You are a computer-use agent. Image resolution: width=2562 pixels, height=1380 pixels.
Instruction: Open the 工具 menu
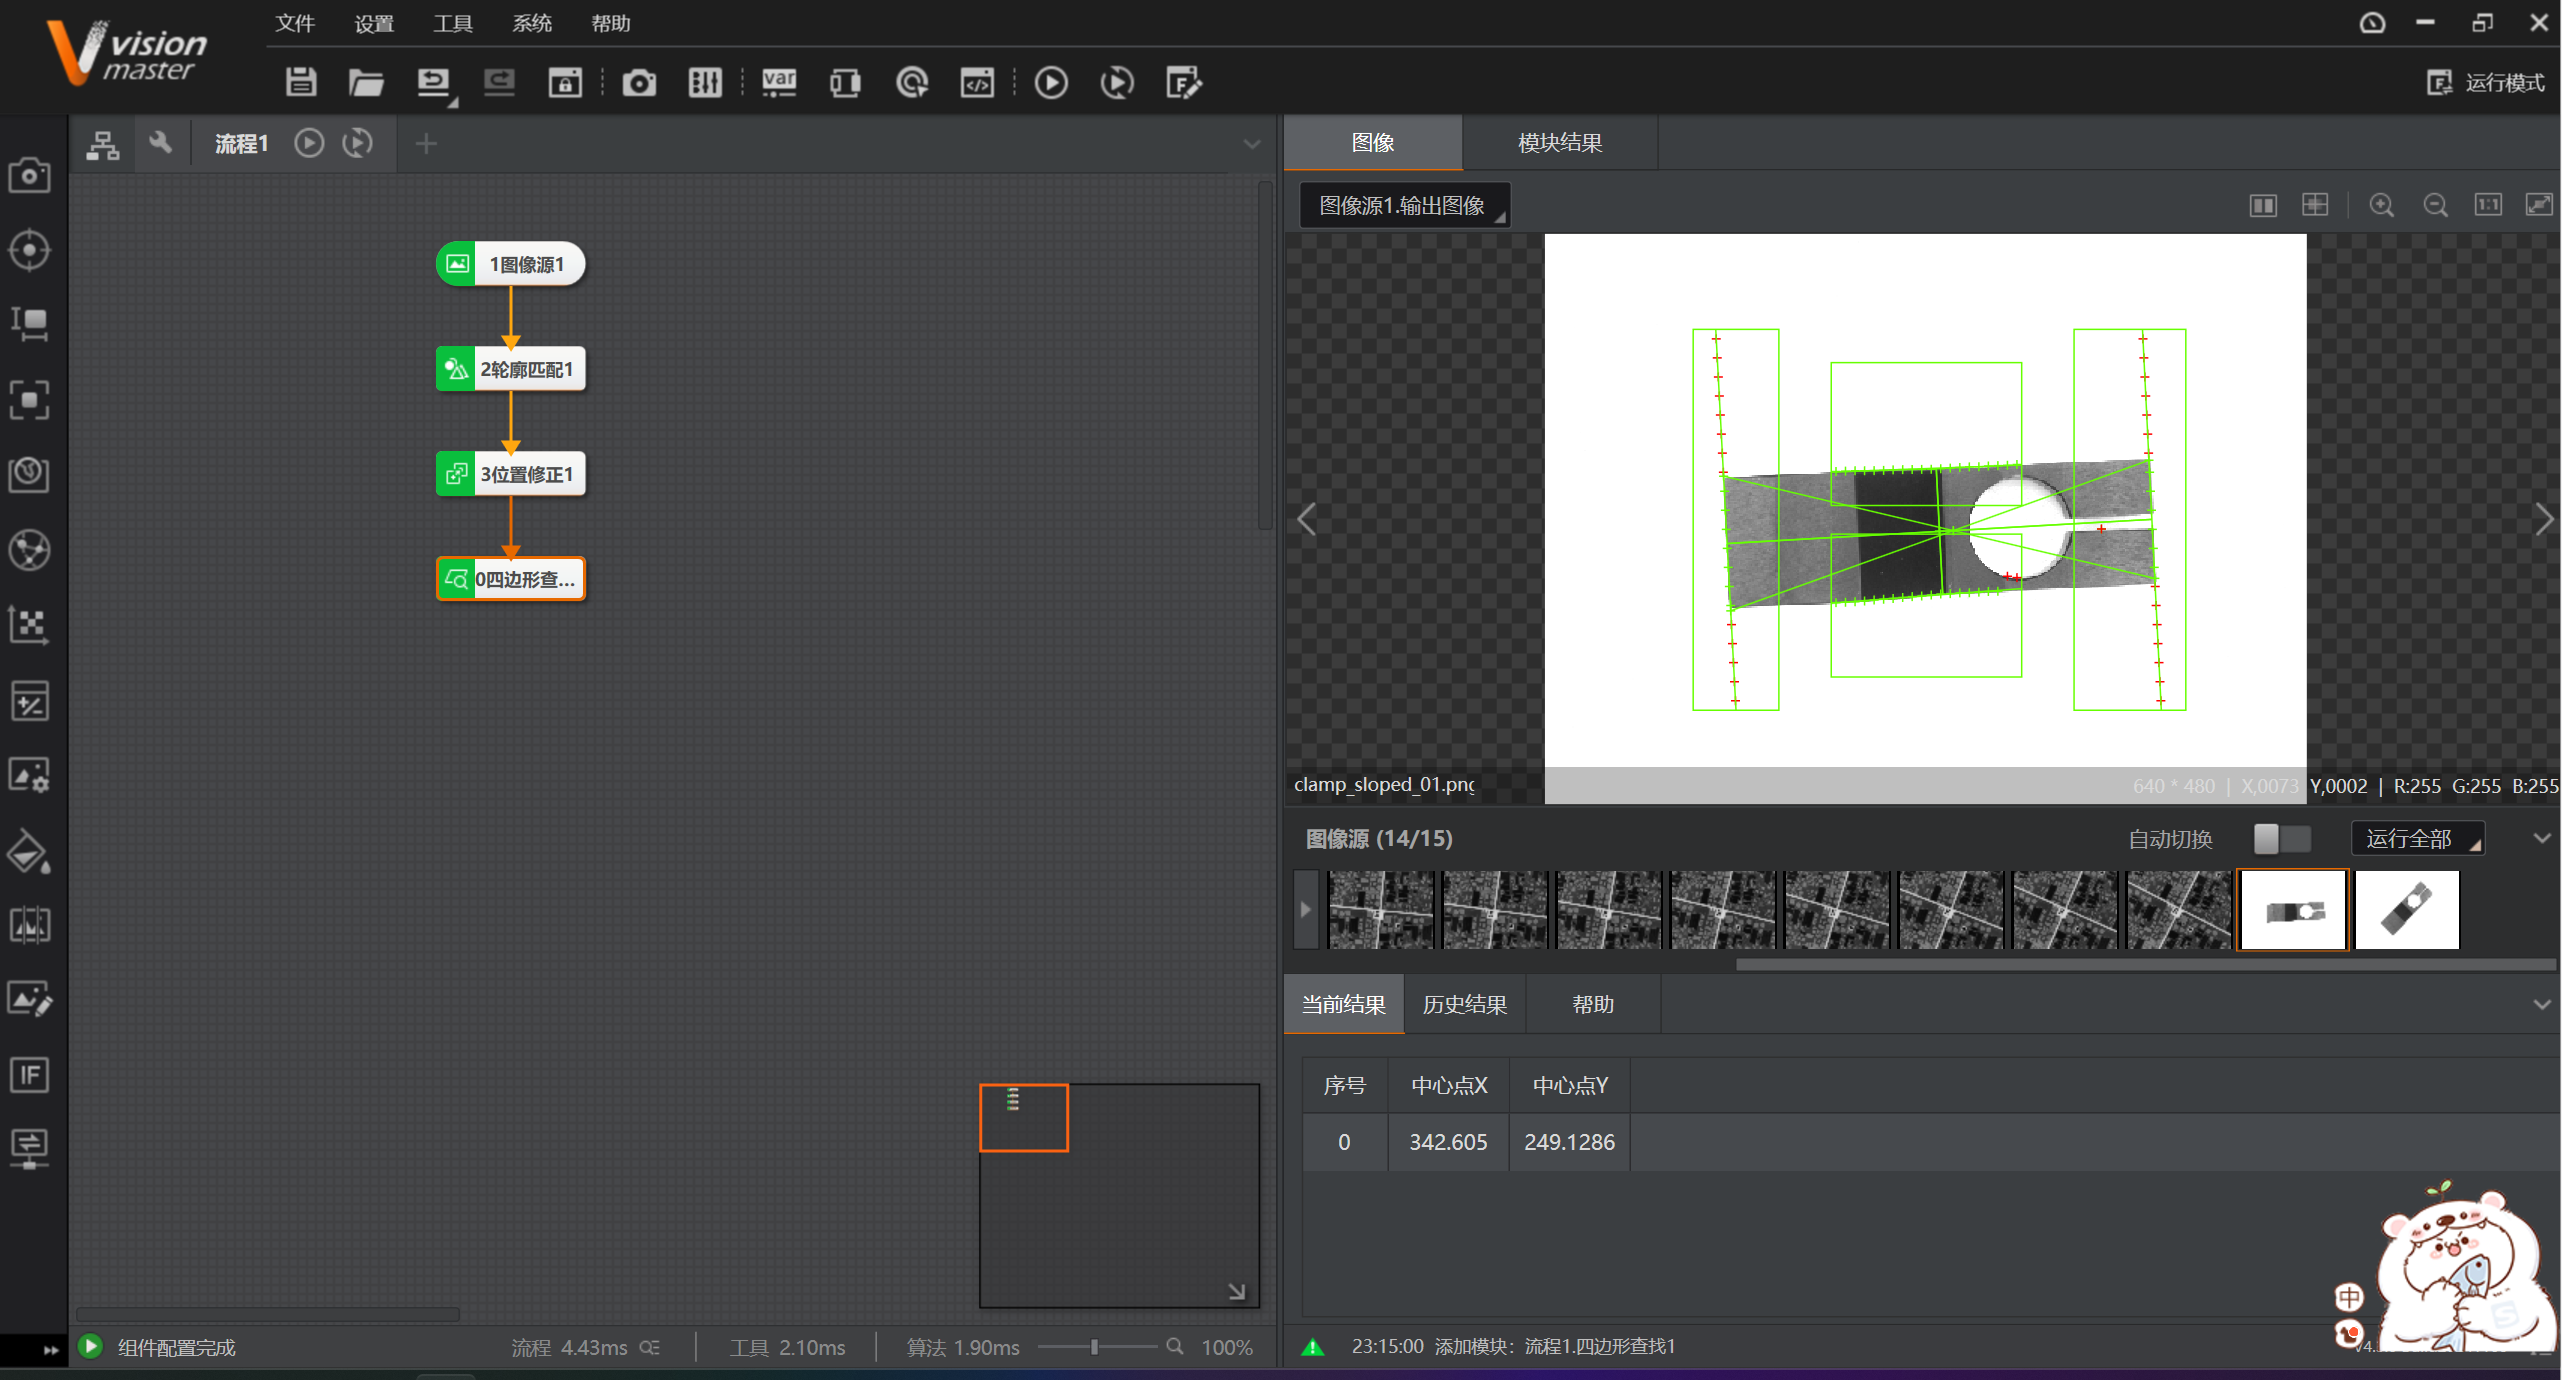tap(452, 23)
